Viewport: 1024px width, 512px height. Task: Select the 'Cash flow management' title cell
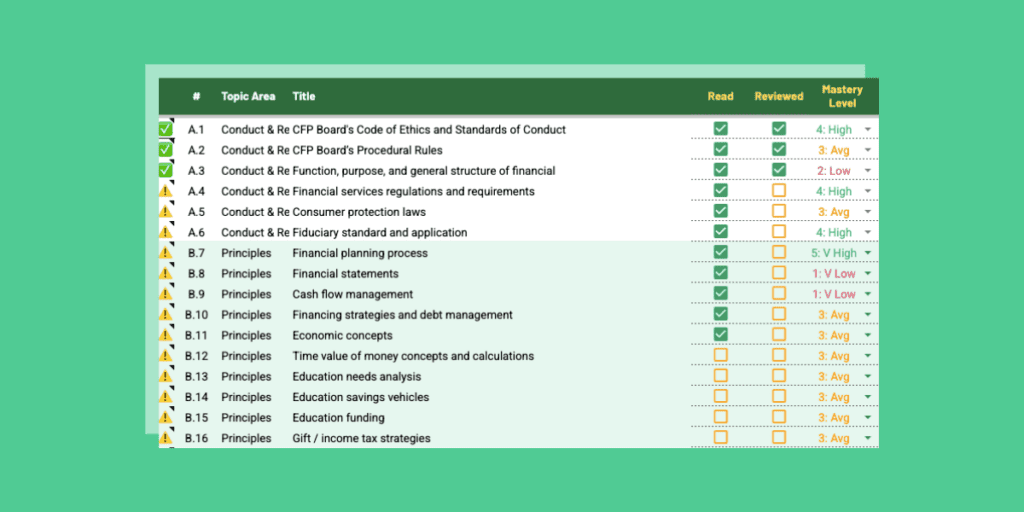pyautogui.click(x=353, y=294)
